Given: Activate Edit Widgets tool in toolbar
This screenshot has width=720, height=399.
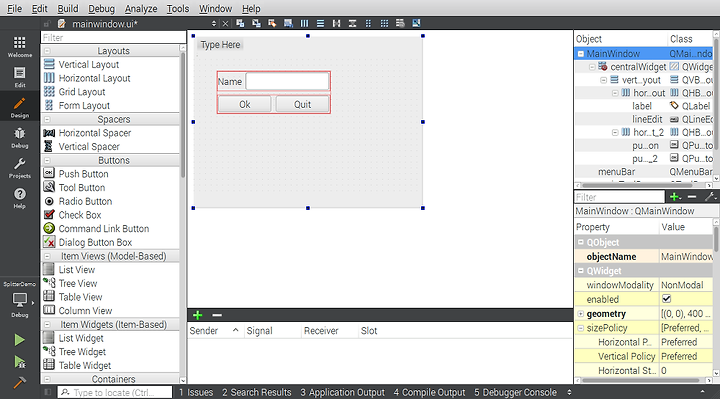Looking at the screenshot, I should [x=240, y=23].
